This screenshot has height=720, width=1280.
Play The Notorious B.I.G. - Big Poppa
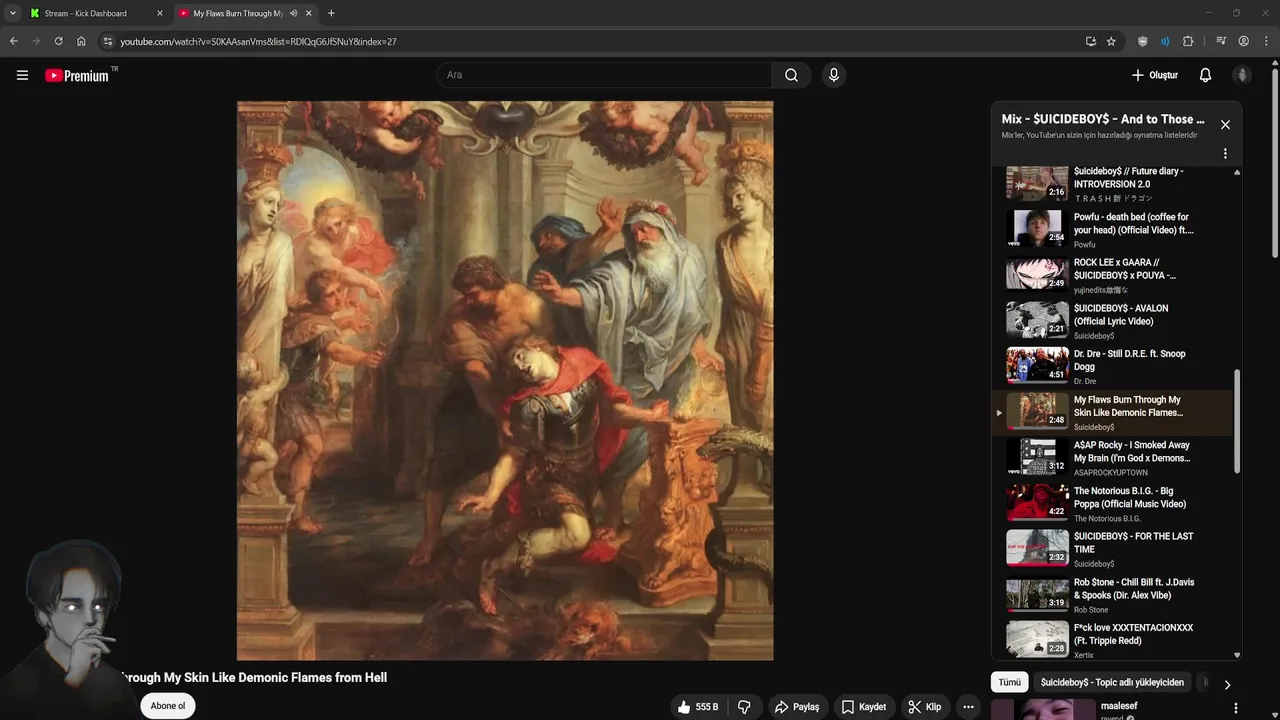coord(1112,504)
